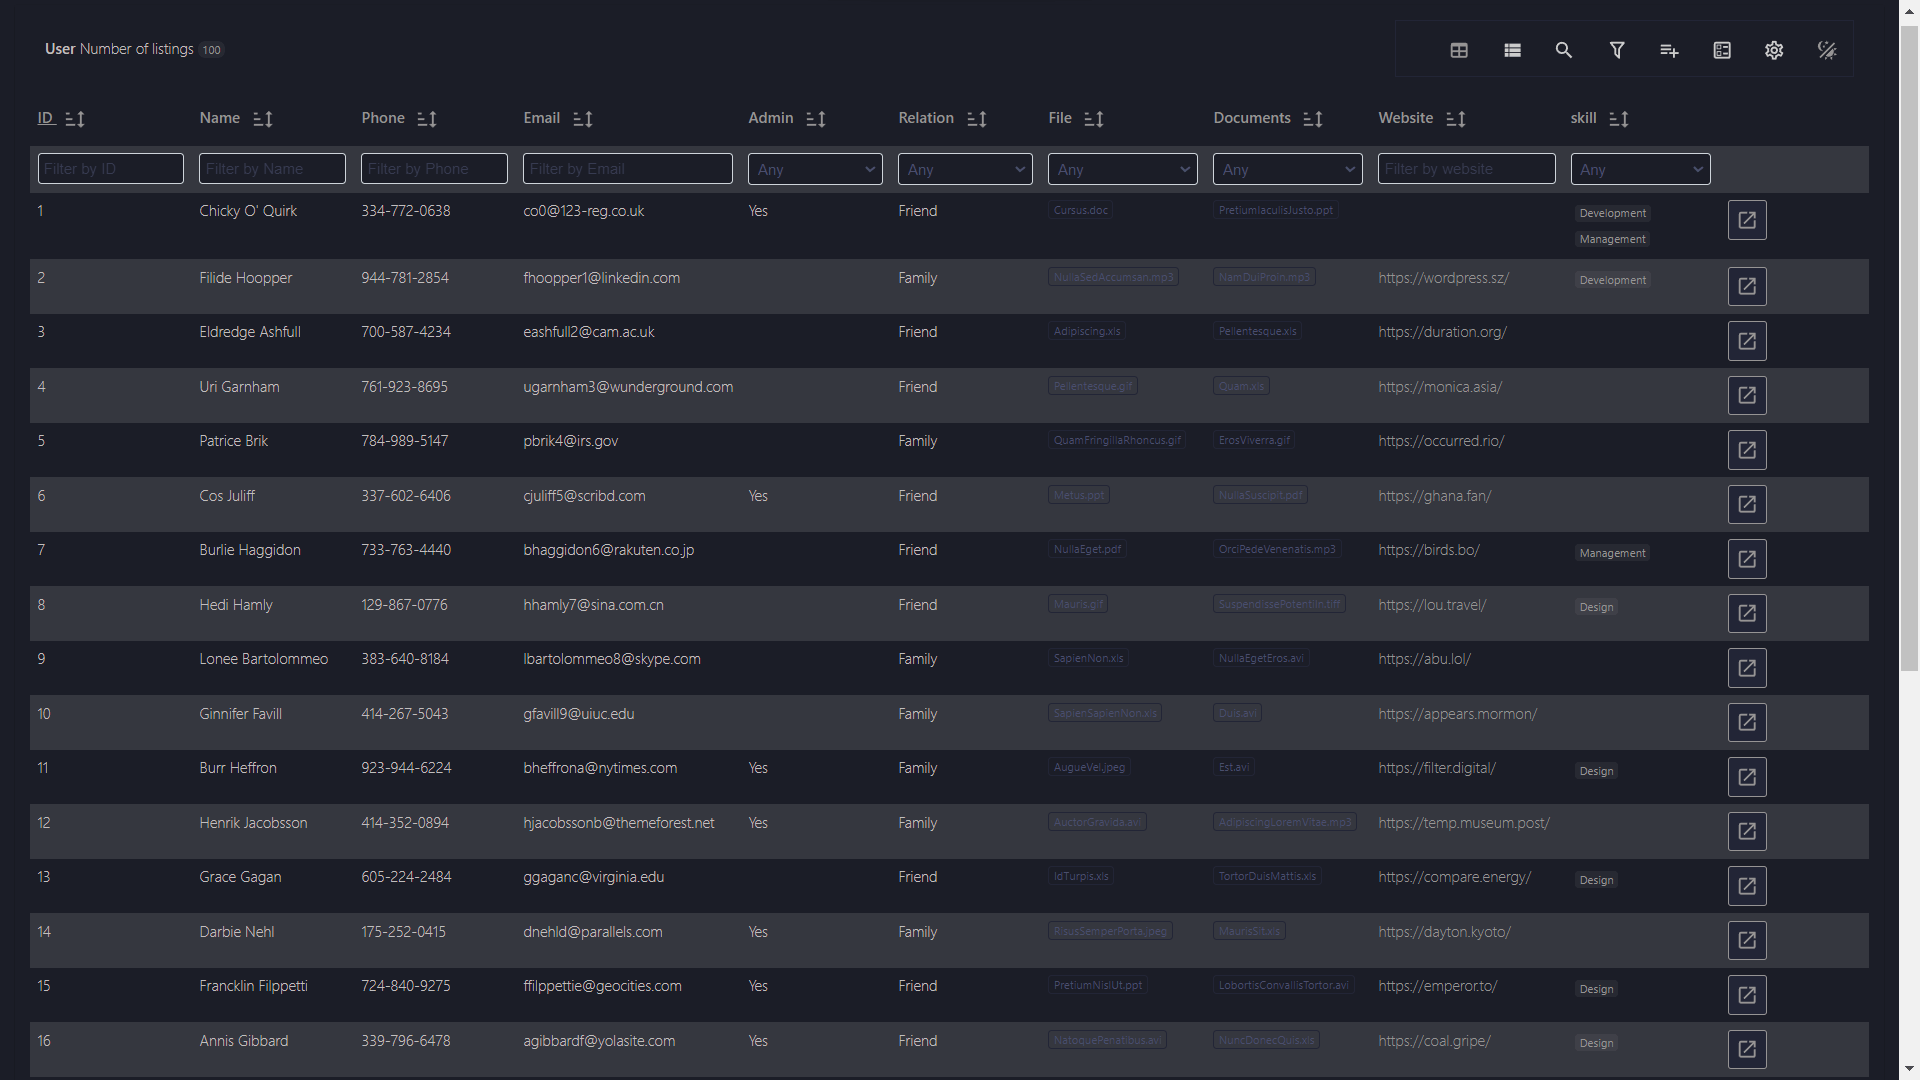
Task: Open edit icon for Cos Juliff row
Action: point(1747,504)
